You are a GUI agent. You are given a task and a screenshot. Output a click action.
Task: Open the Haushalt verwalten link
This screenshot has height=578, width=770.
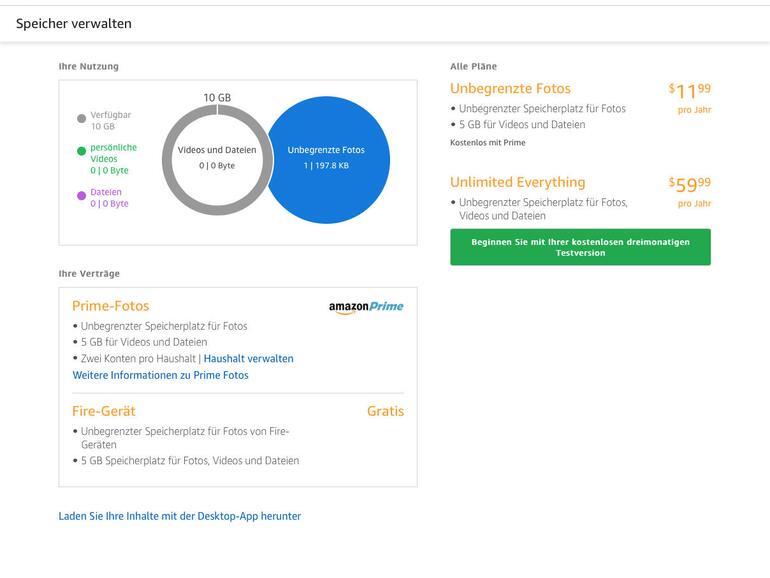249,358
